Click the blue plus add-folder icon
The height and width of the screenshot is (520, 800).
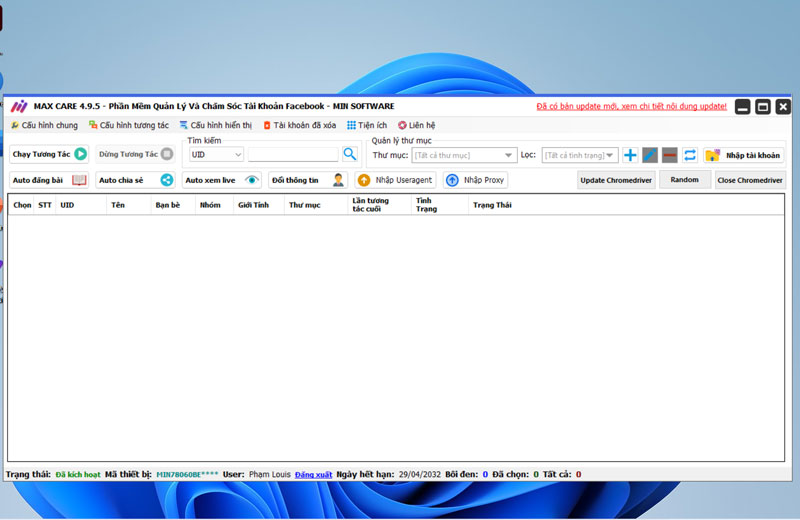coord(630,155)
